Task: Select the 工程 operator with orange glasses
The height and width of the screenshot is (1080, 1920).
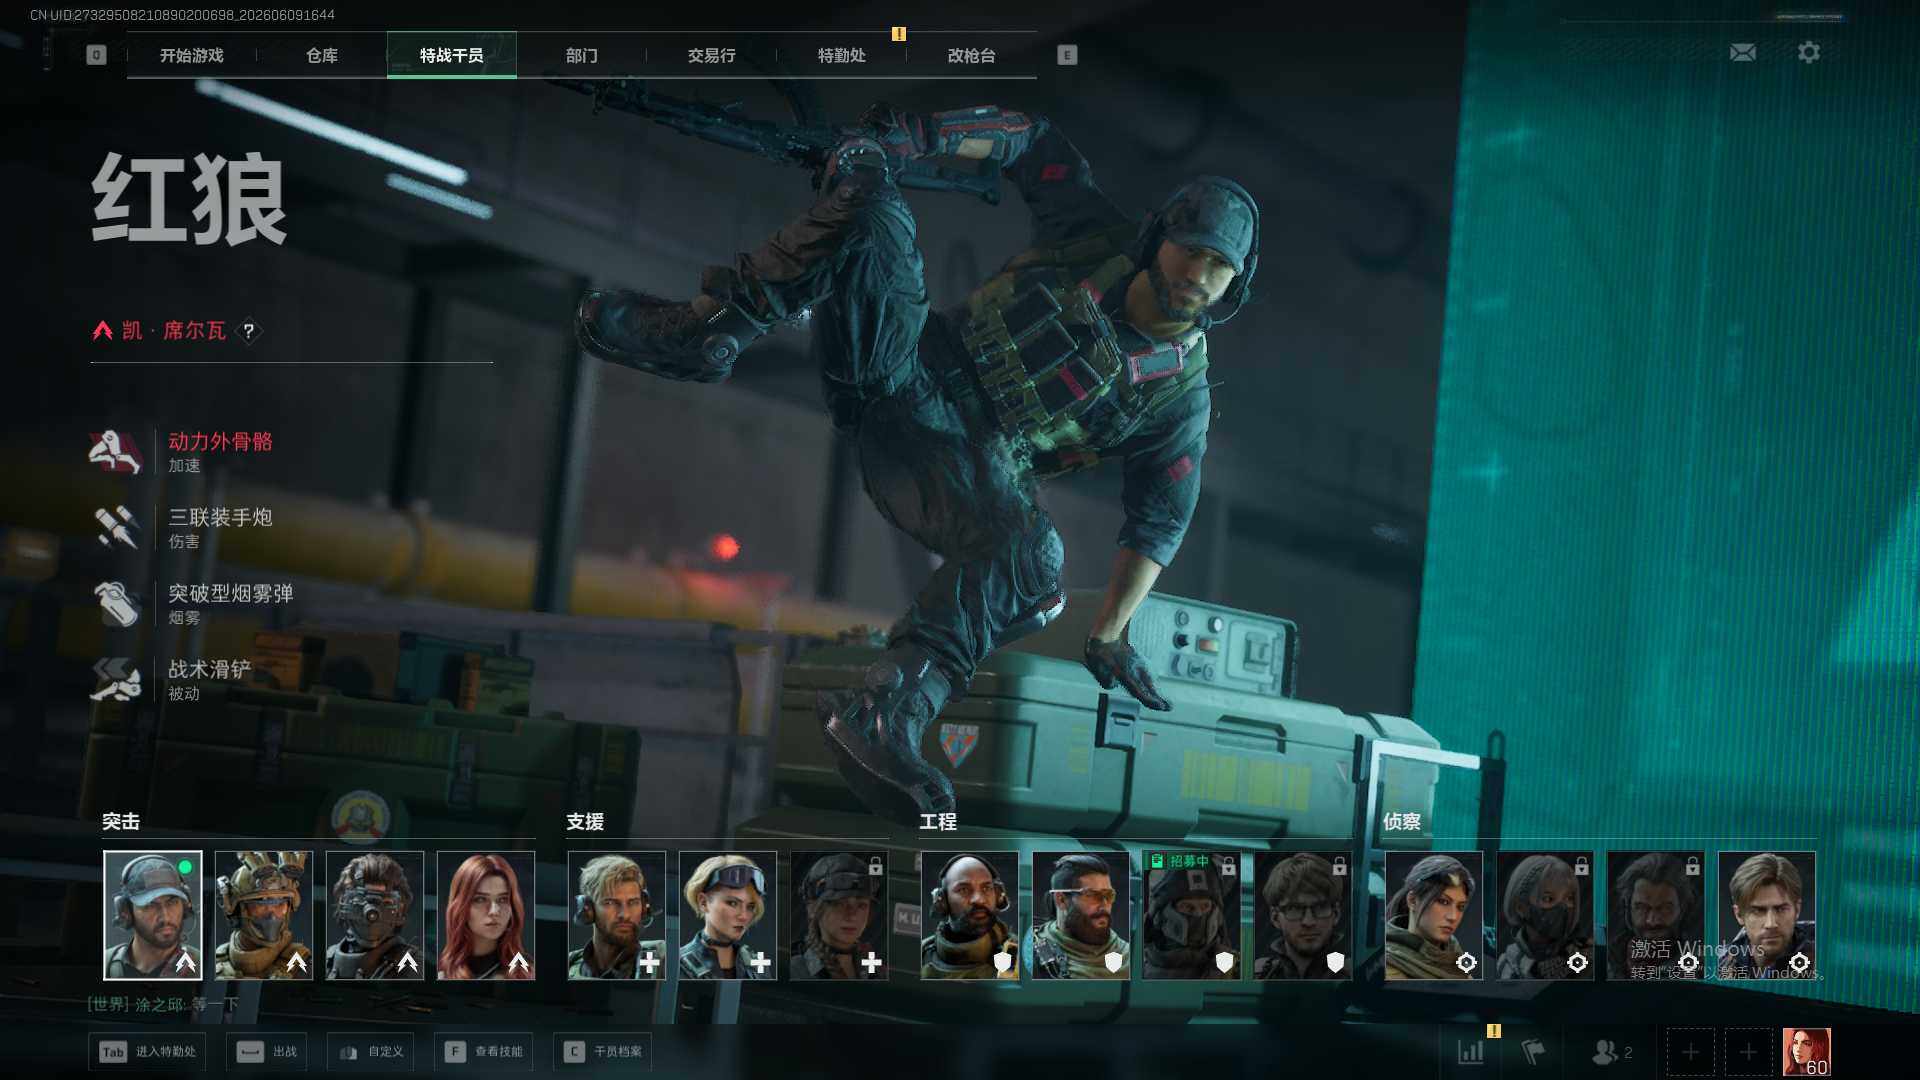Action: (x=1081, y=915)
